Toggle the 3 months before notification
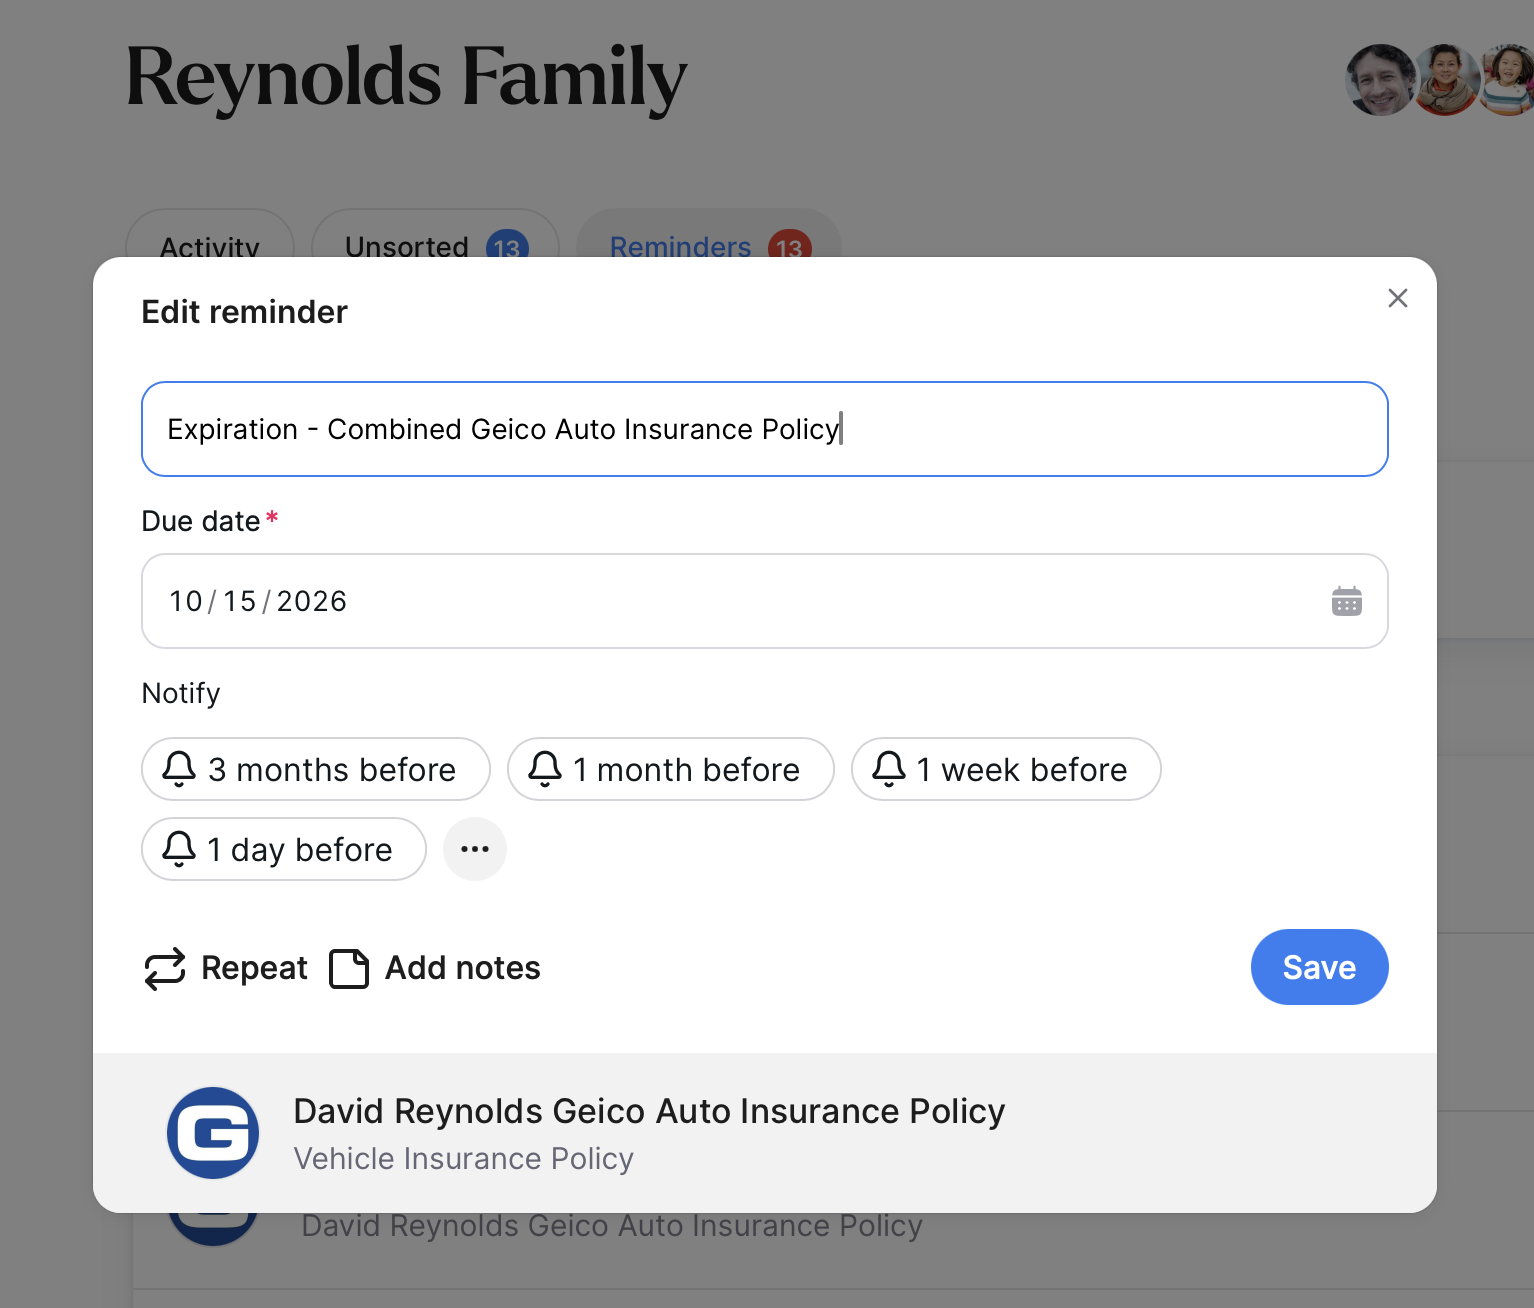Screen dimensions: 1534x1308 coord(316,769)
